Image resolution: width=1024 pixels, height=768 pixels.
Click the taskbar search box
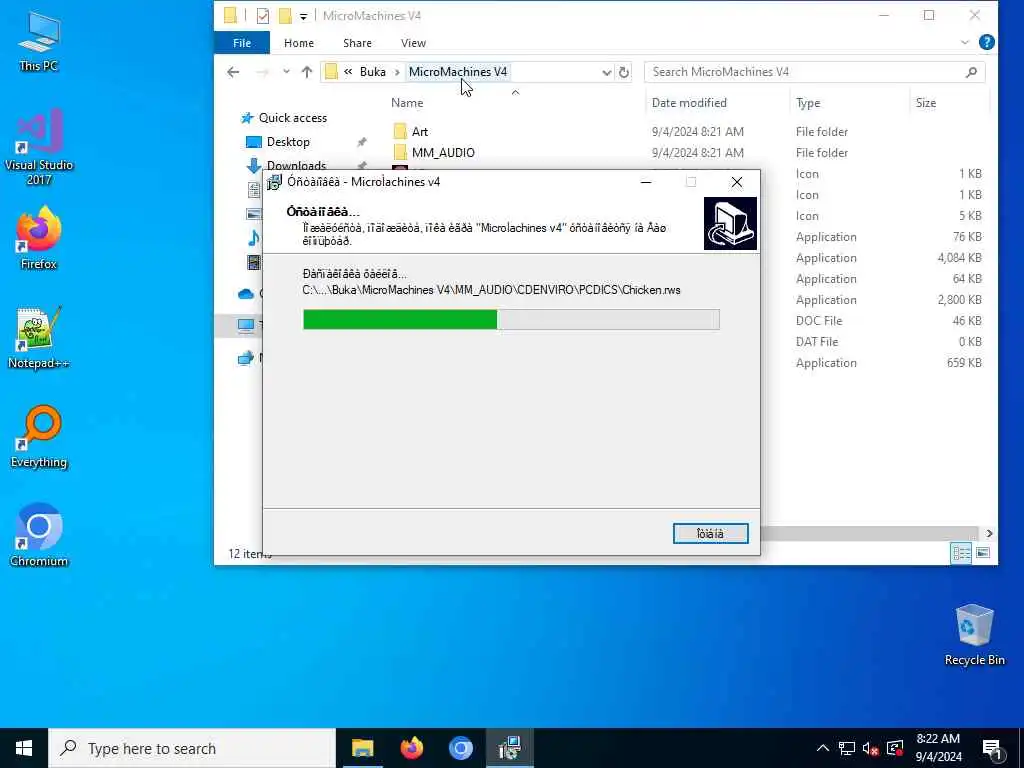(192, 748)
